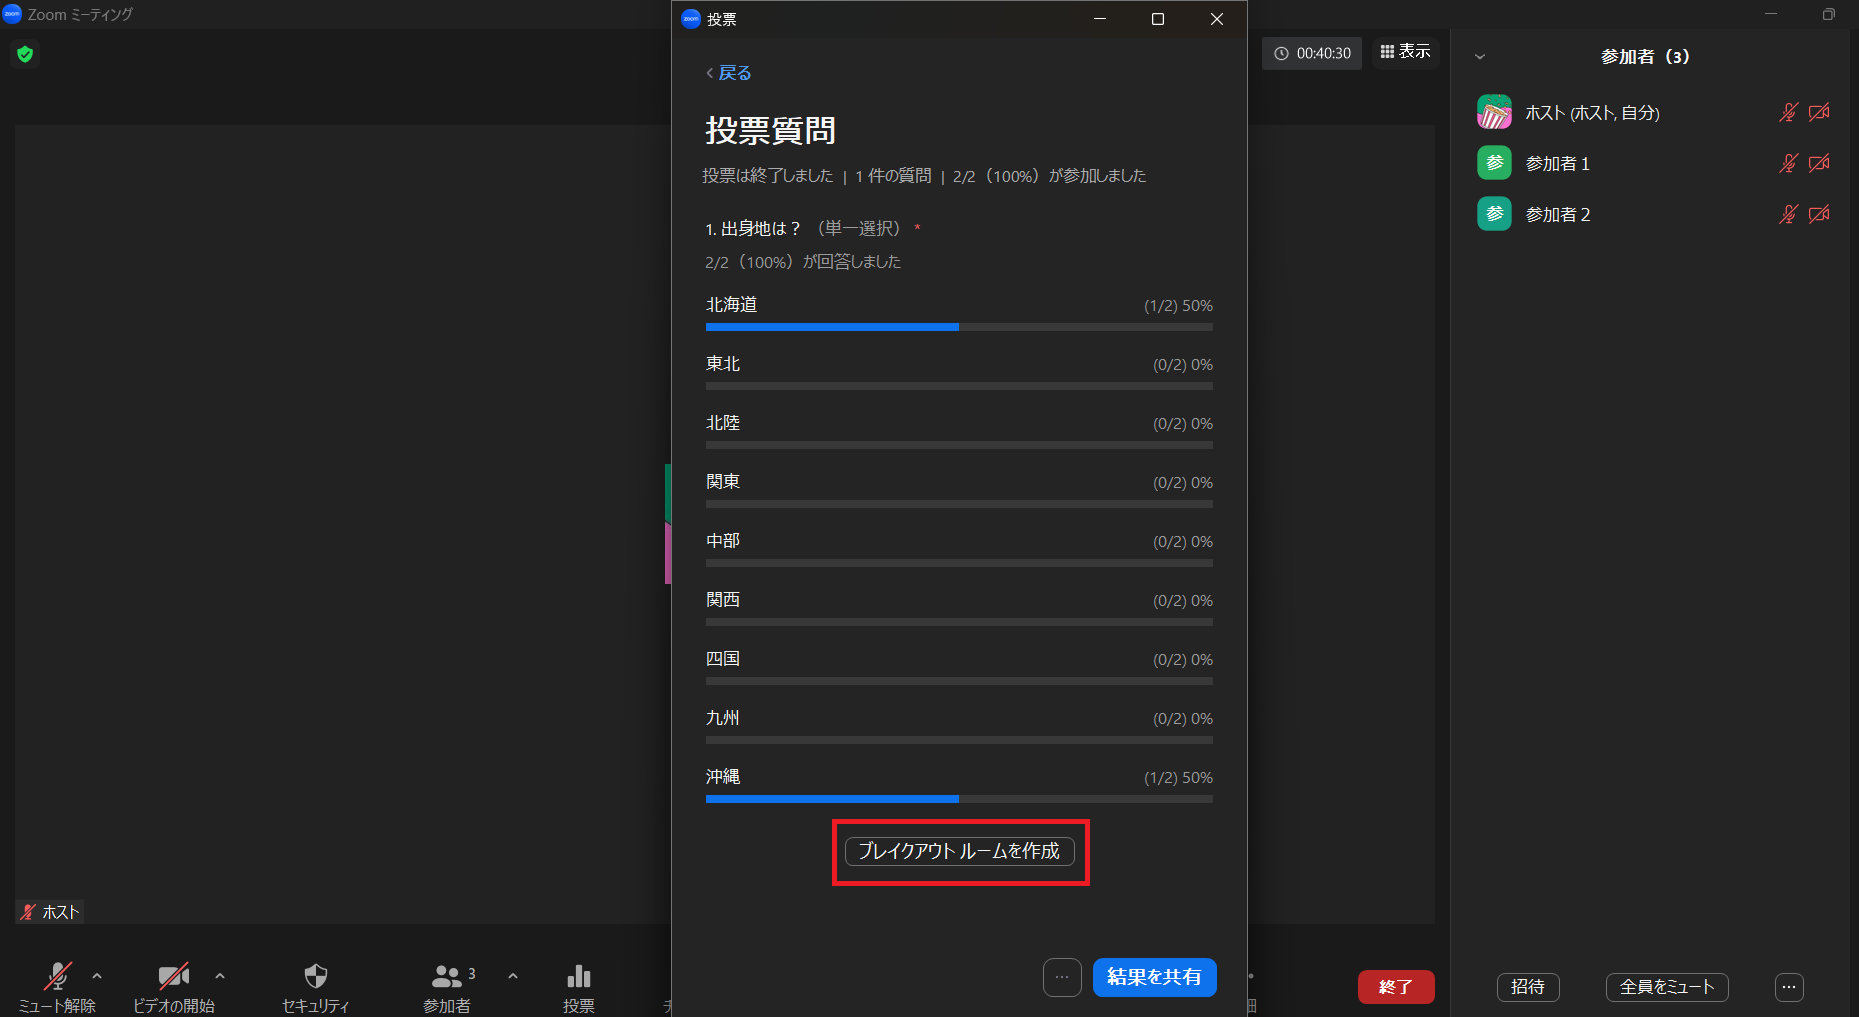Click camera-off icon for 参加者 2

pos(1819,214)
